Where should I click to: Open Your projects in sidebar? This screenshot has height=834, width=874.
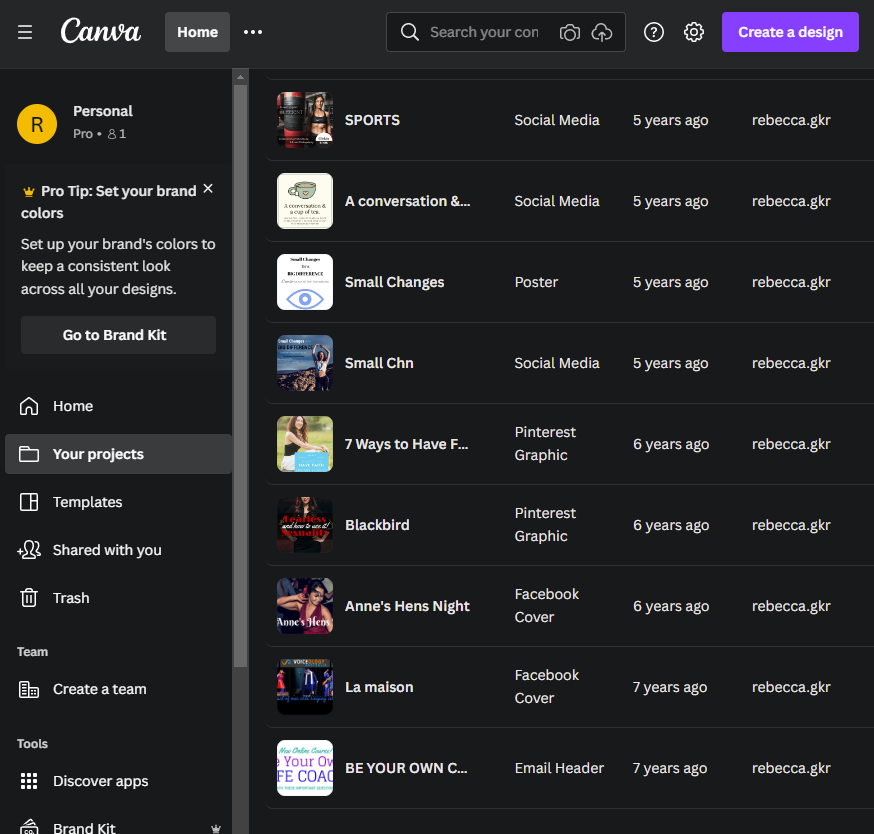118,454
